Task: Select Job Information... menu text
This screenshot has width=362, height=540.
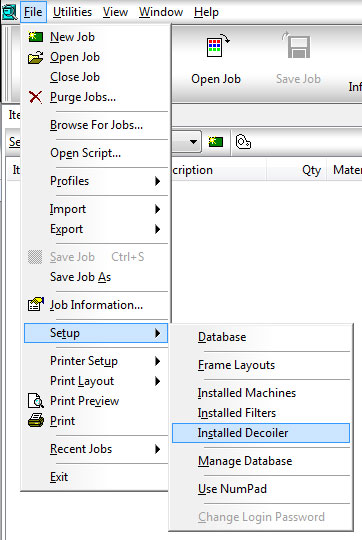Action: point(96,305)
